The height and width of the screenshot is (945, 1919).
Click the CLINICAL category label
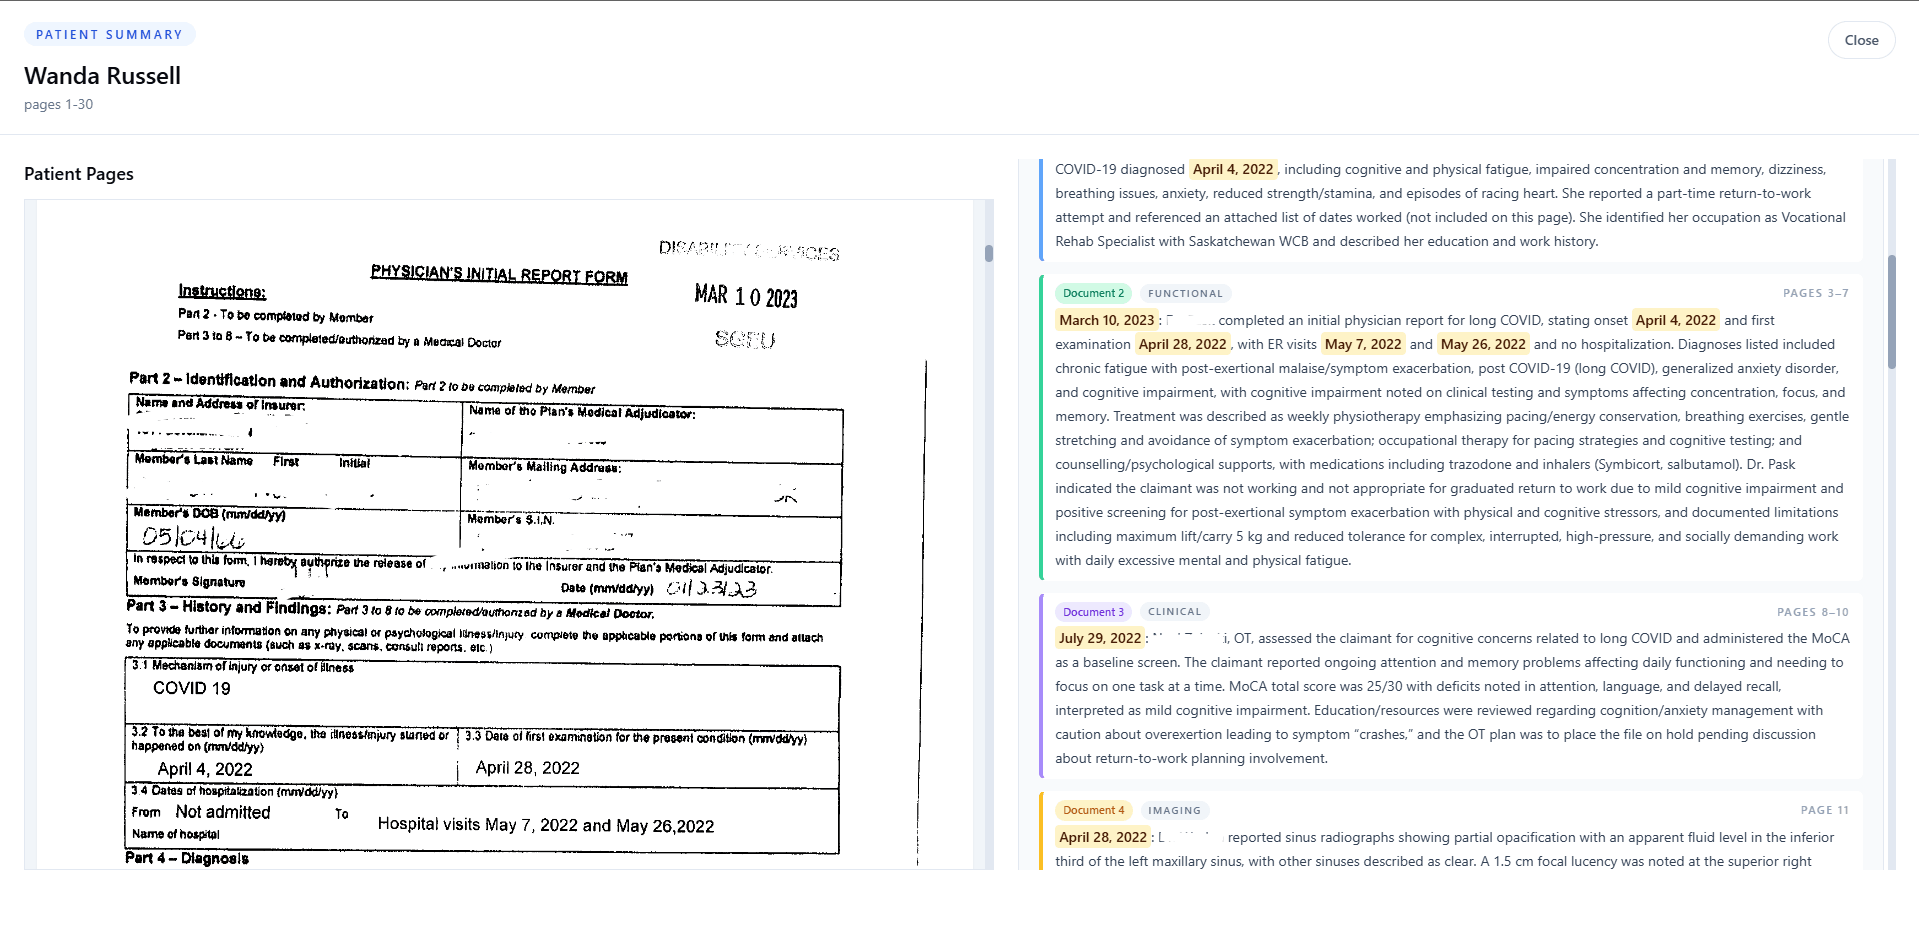[x=1175, y=611]
